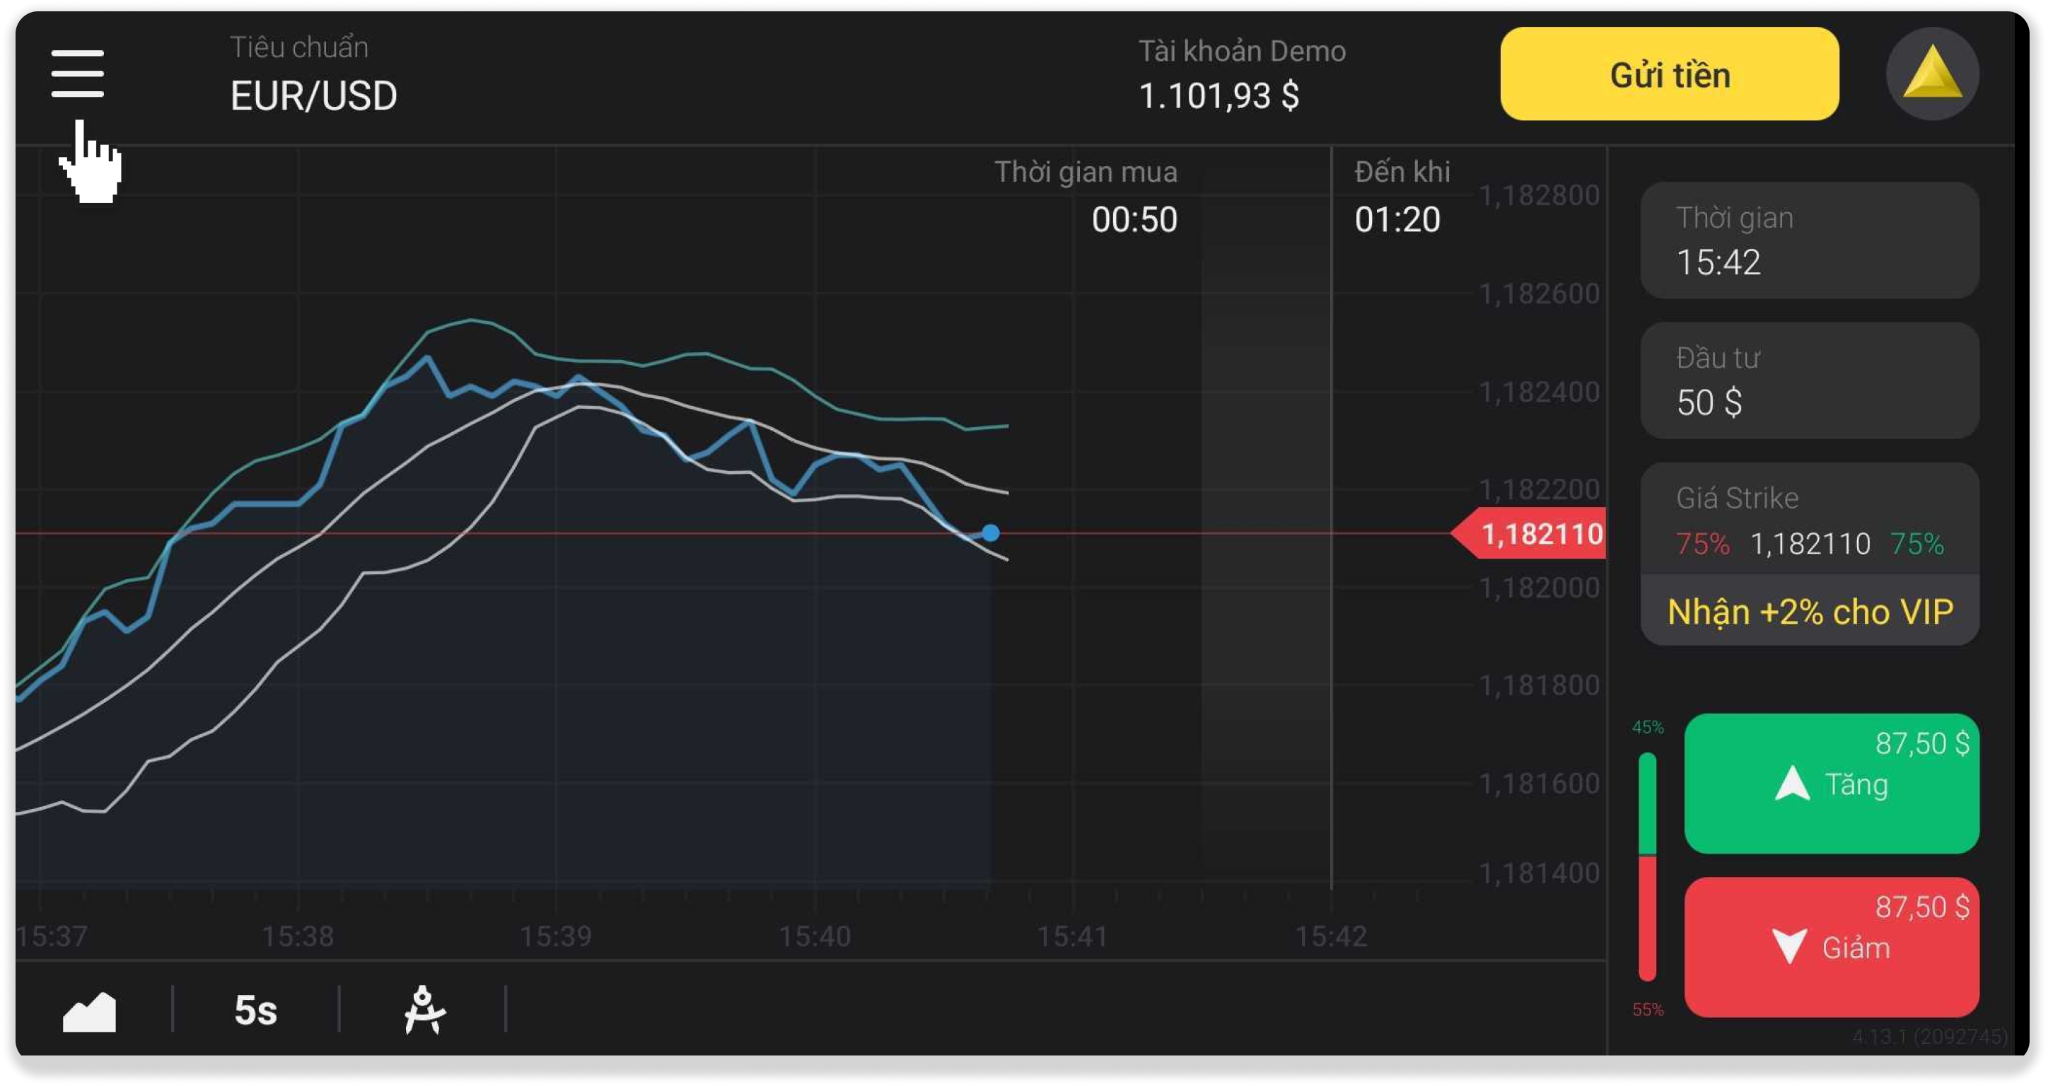This screenshot has height=1086, width=2048.
Task: Open the Thời gian 15:42 selector
Action: tap(1809, 241)
